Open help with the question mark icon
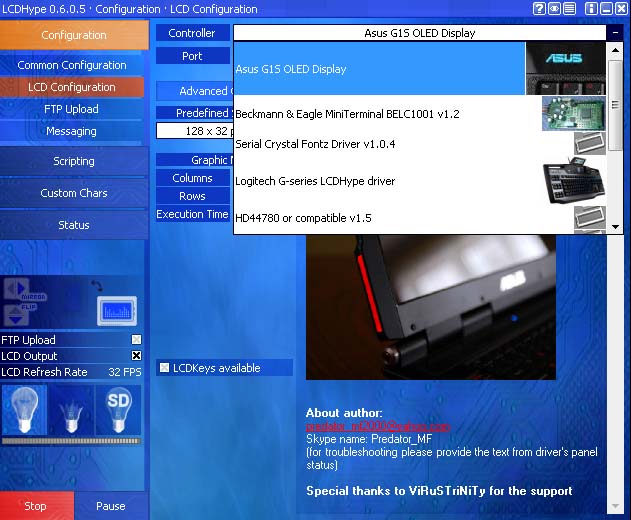 [539, 8]
